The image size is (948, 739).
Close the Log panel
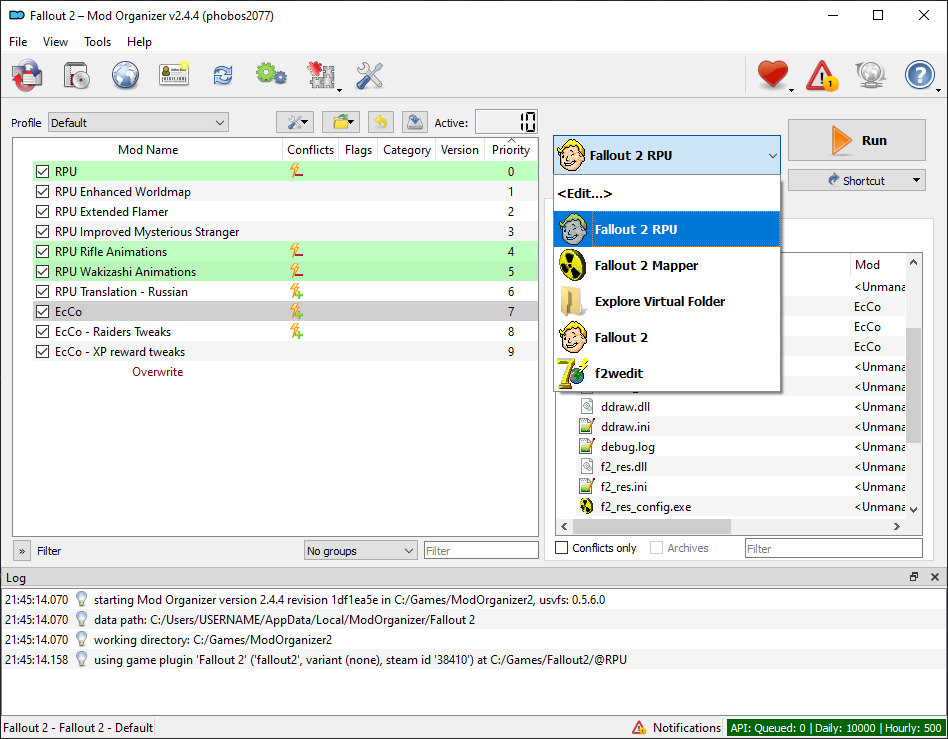(x=935, y=577)
